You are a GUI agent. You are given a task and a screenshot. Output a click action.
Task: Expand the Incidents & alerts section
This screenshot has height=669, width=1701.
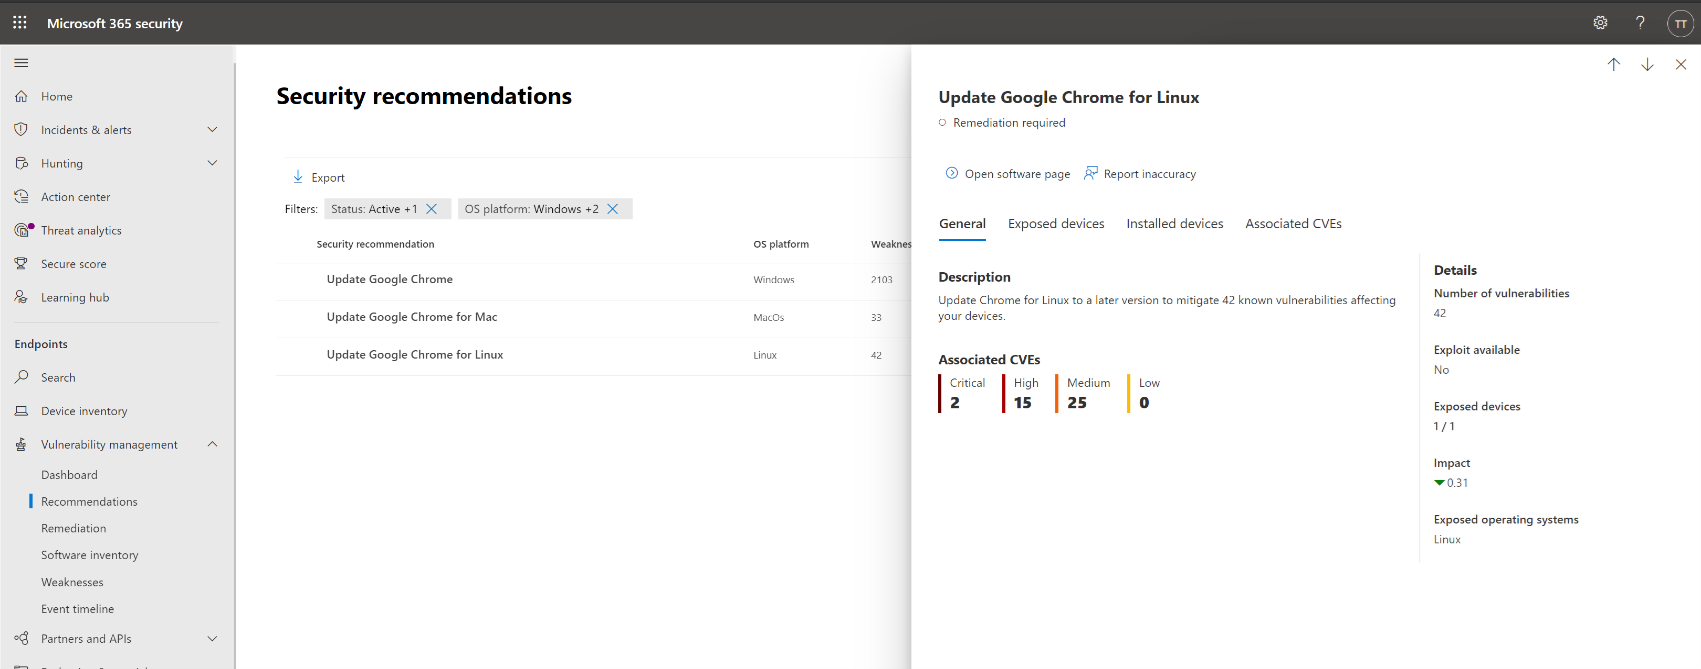[212, 130]
